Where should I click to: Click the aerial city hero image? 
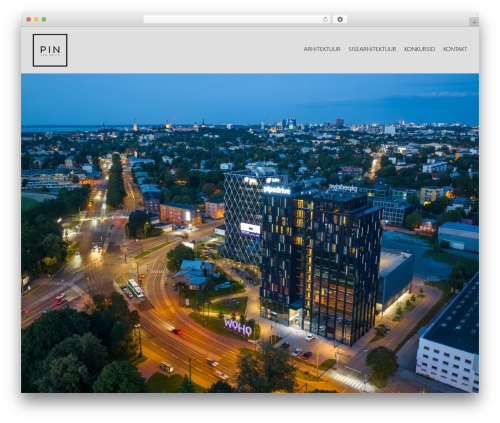coord(250,233)
